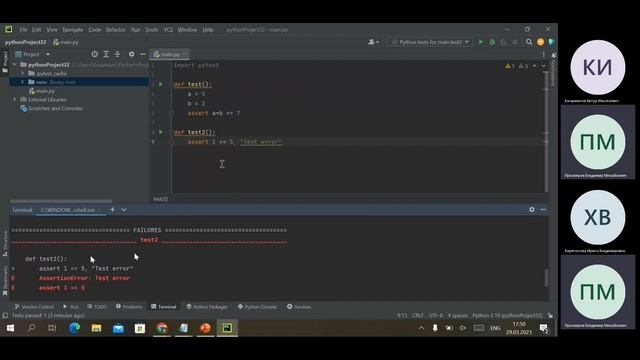Show hidden system tray icons
Viewport: 640px width, 360px height.
click(421, 328)
